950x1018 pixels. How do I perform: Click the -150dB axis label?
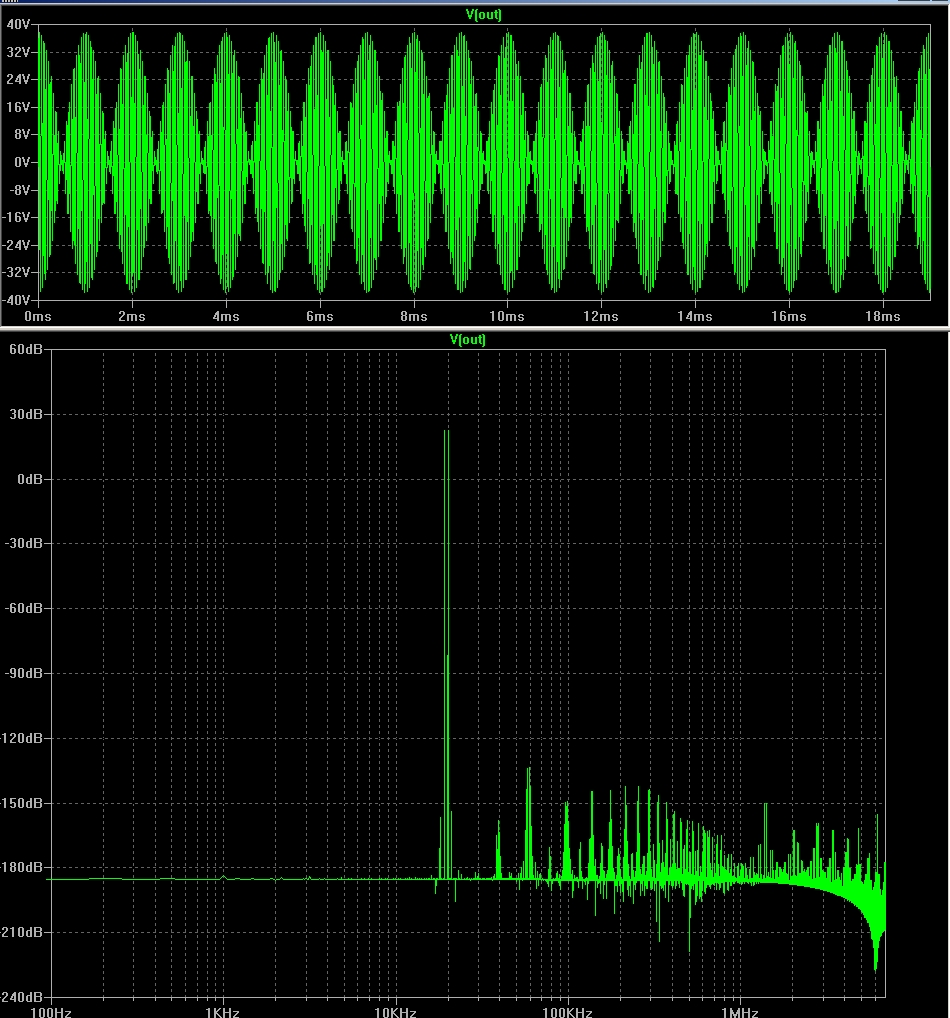coord(21,803)
